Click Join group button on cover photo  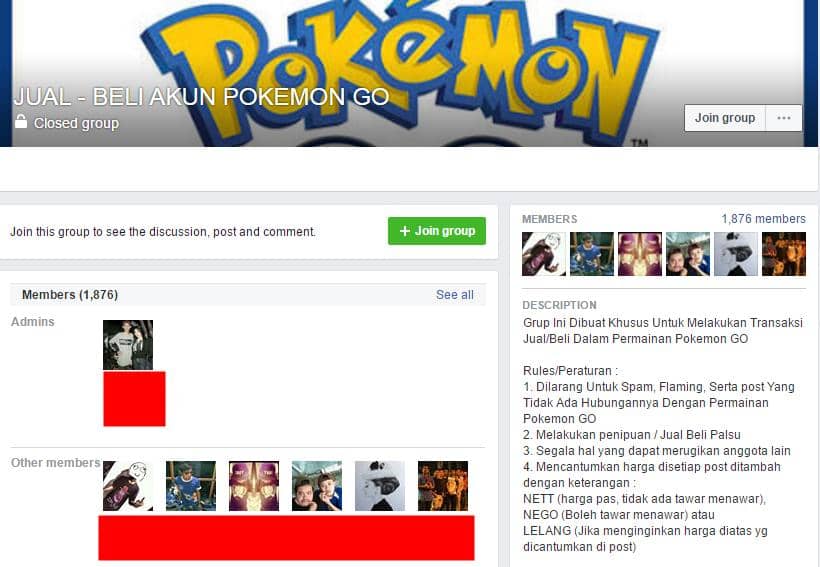[x=725, y=118]
